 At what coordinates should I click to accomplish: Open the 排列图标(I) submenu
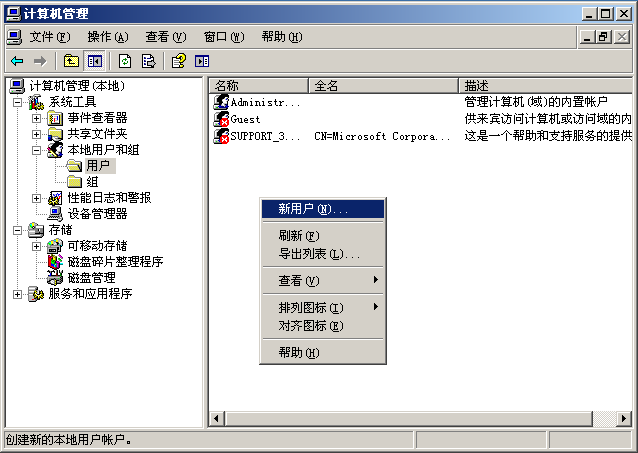tap(323, 307)
